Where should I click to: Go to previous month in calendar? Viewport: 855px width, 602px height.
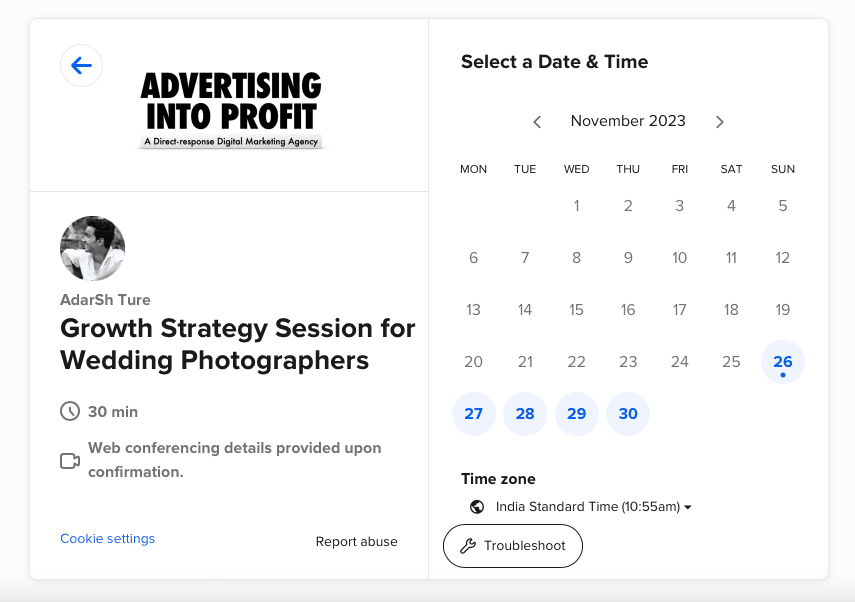point(537,122)
